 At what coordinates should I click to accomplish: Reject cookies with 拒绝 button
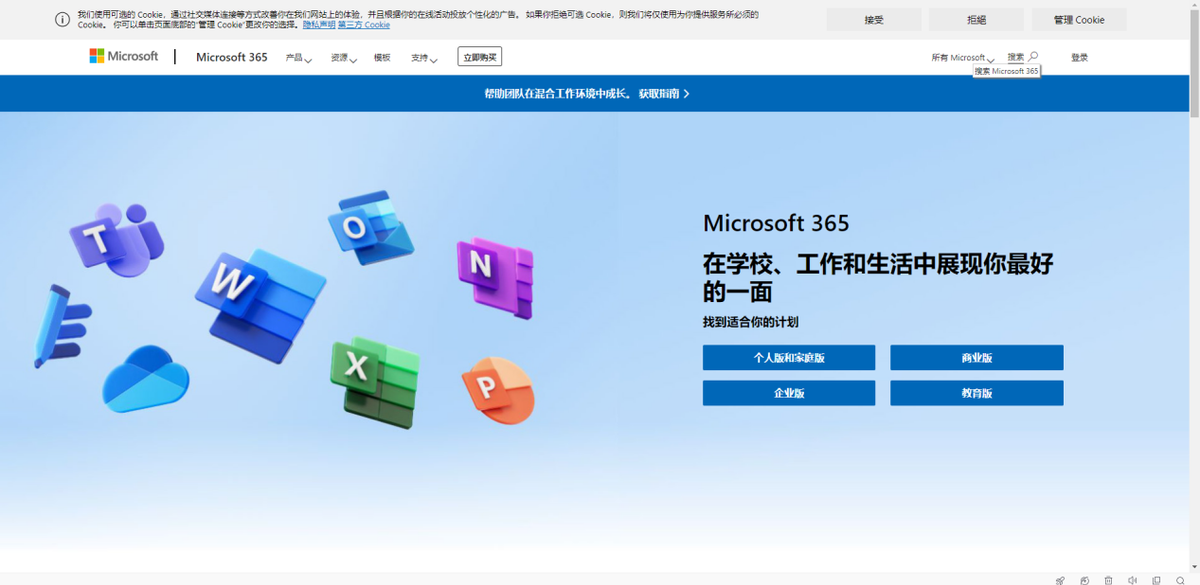(976, 19)
